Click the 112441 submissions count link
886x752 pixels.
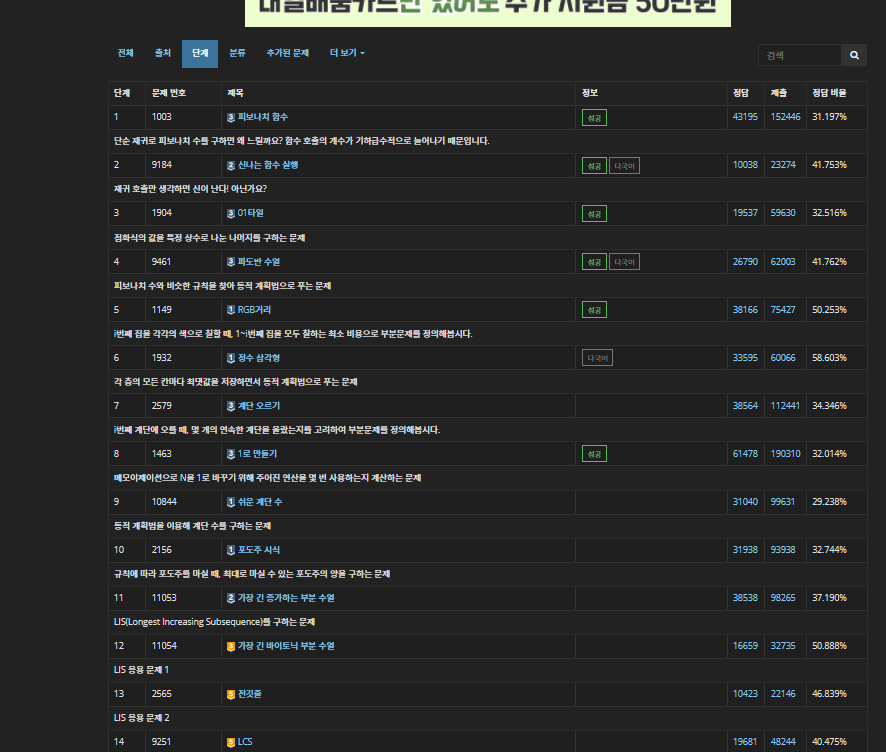coord(785,406)
